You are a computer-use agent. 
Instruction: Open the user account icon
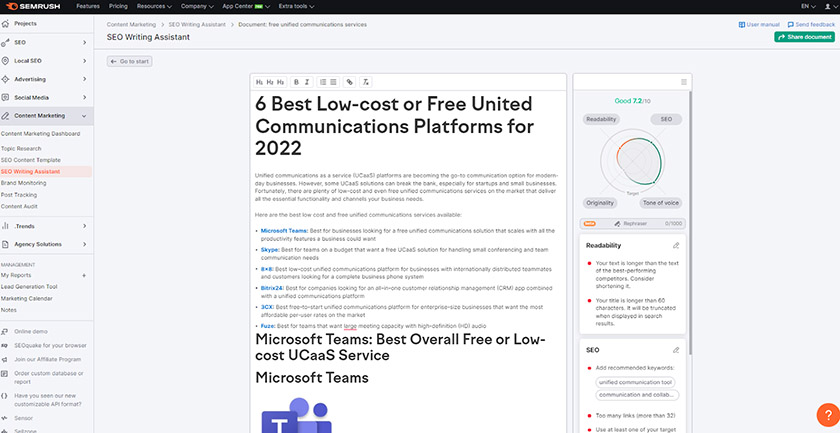(830, 6)
